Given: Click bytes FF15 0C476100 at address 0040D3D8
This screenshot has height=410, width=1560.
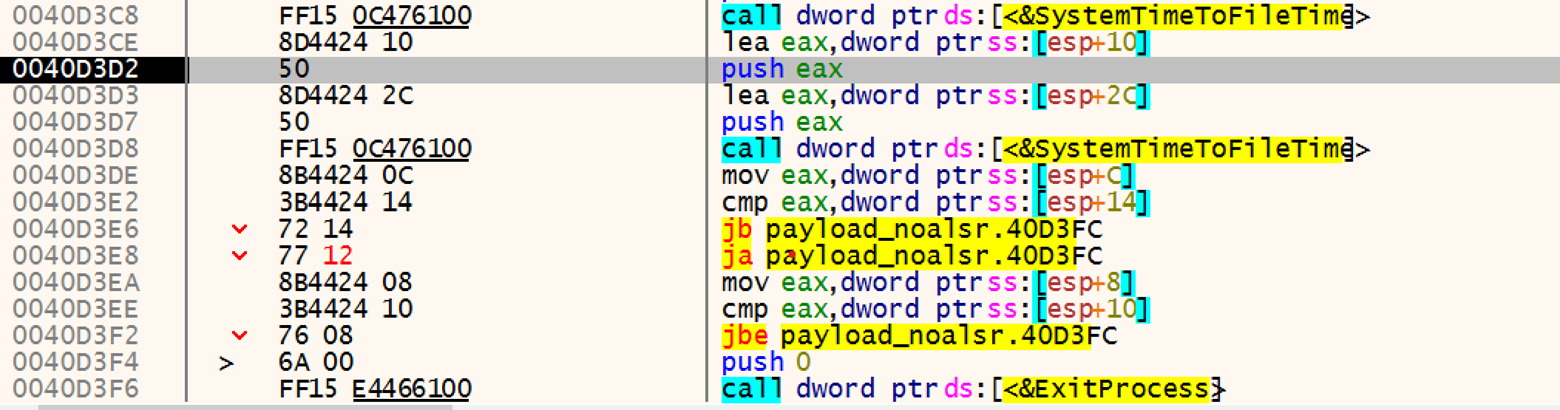Looking at the screenshot, I should (x=376, y=149).
